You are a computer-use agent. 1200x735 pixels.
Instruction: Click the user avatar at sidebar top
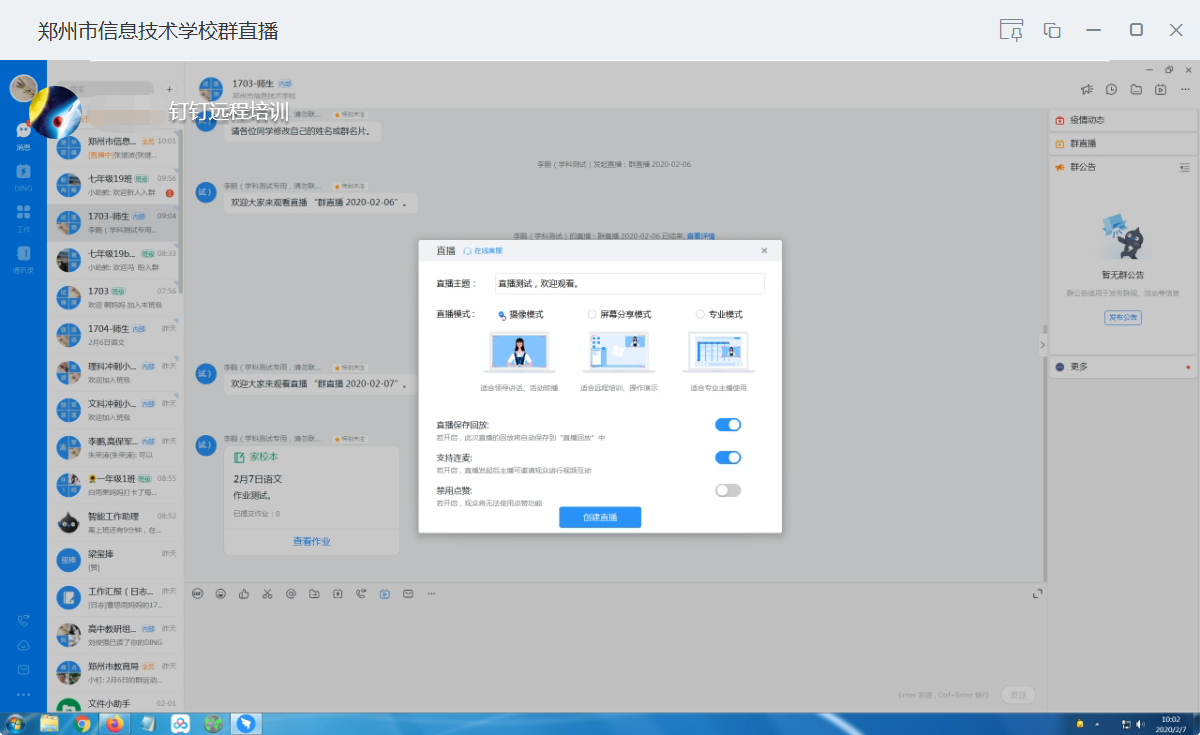click(x=23, y=88)
